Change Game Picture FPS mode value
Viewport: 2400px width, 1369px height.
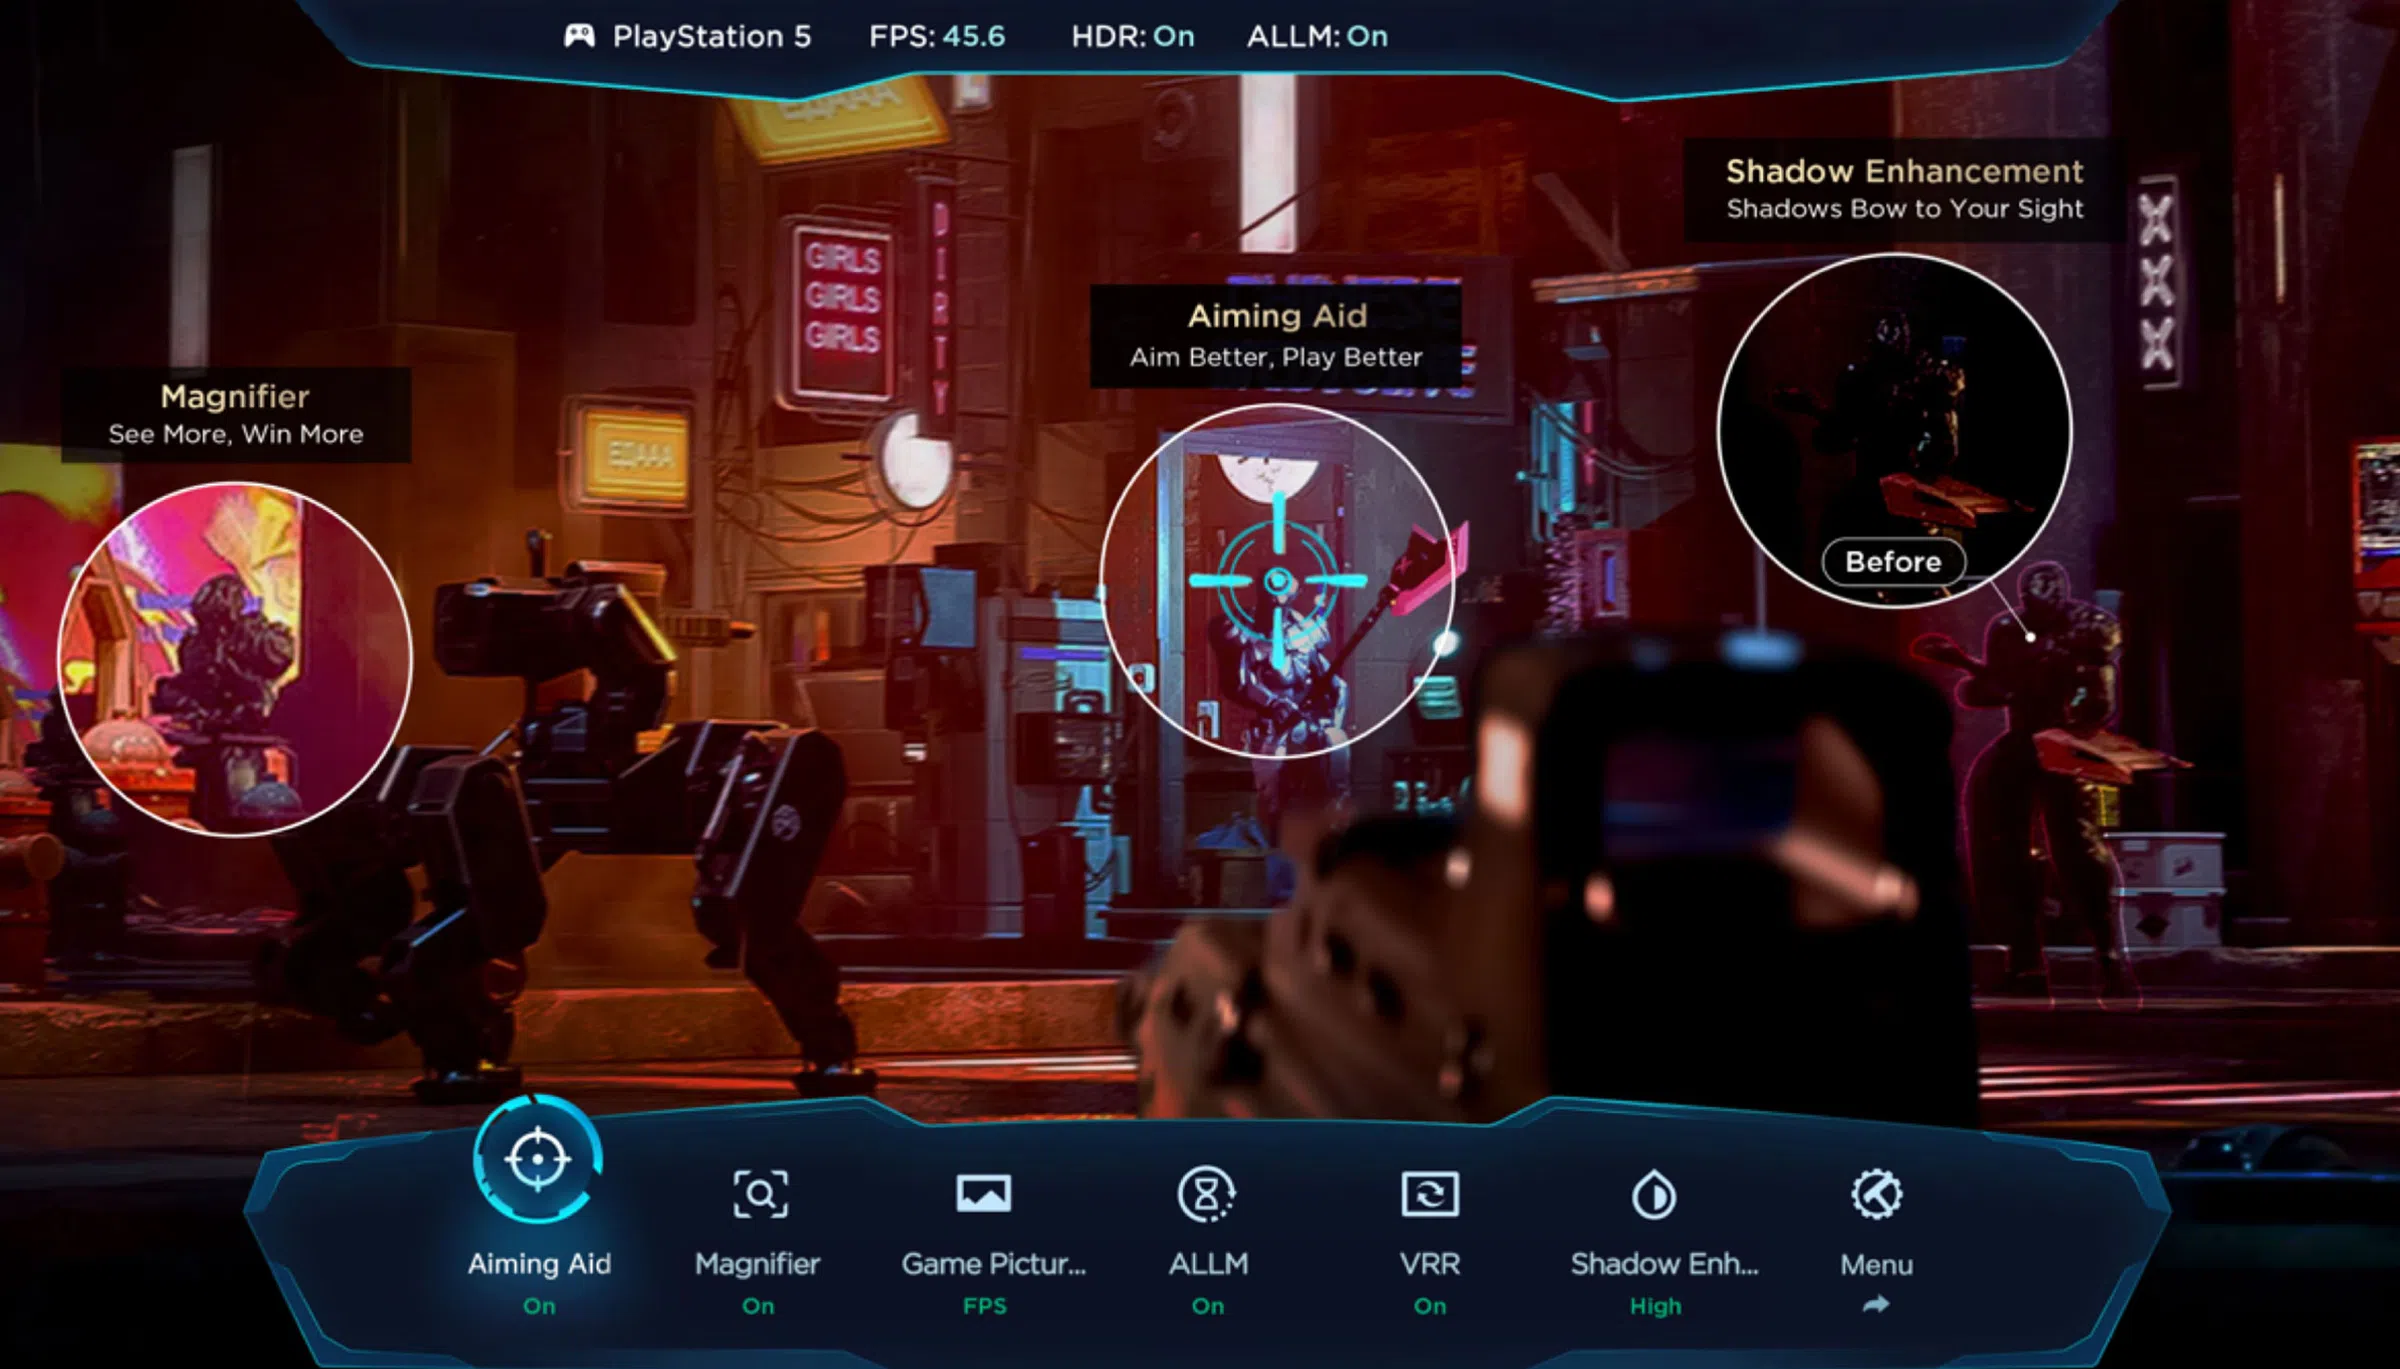(985, 1306)
